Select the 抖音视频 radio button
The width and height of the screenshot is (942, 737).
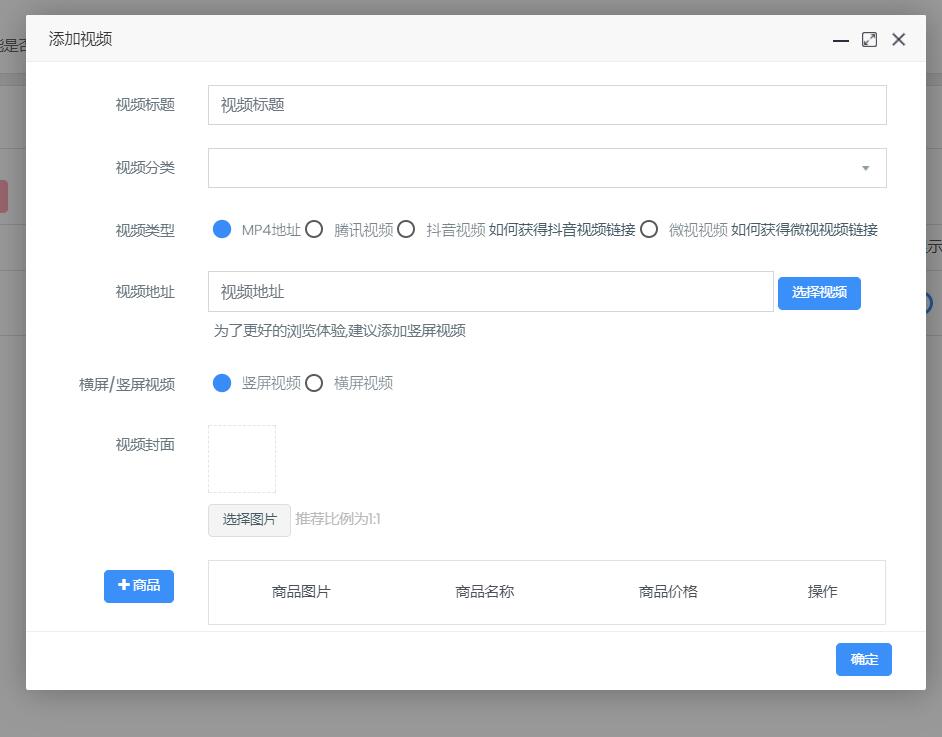pyautogui.click(x=406, y=229)
